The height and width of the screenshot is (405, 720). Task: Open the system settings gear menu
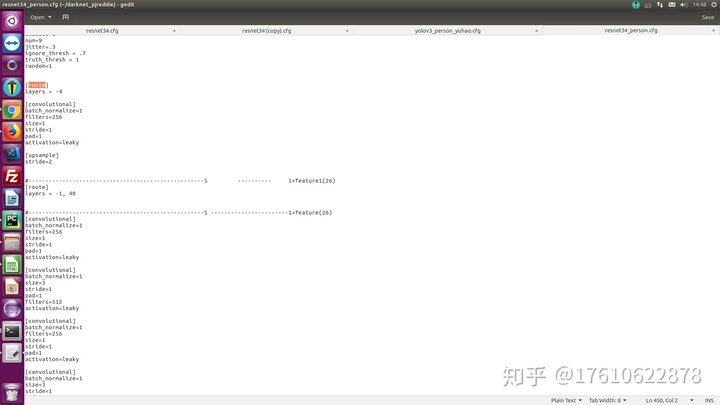pyautogui.click(x=712, y=5)
